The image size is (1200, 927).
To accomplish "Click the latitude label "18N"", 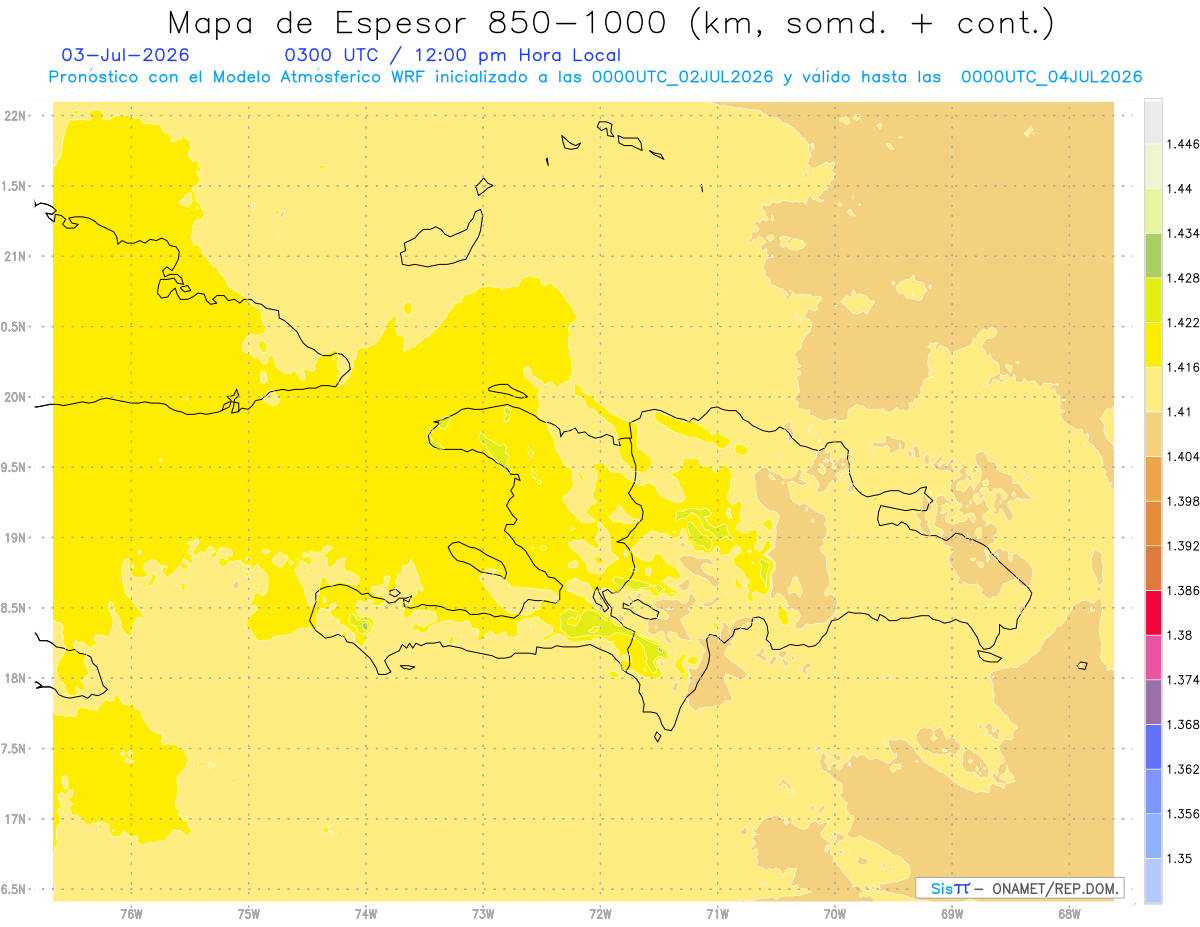I will point(14,678).
